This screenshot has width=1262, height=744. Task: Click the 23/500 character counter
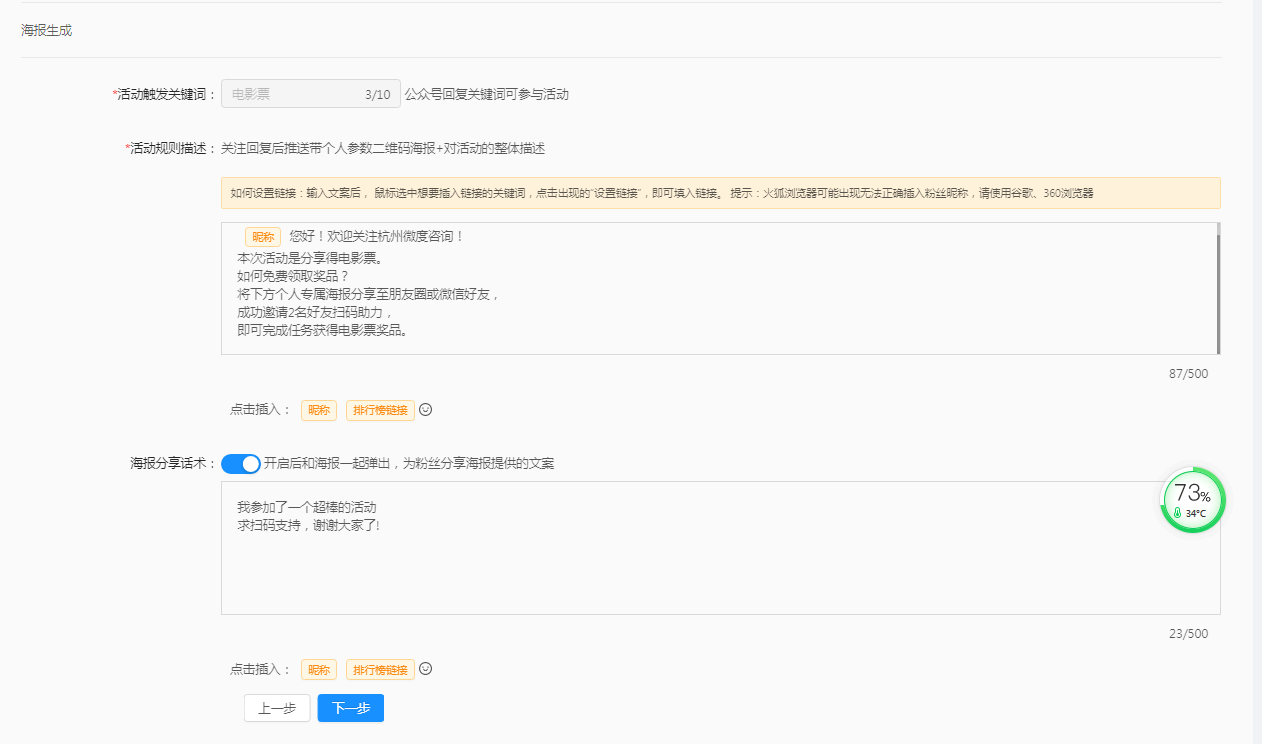(1188, 634)
